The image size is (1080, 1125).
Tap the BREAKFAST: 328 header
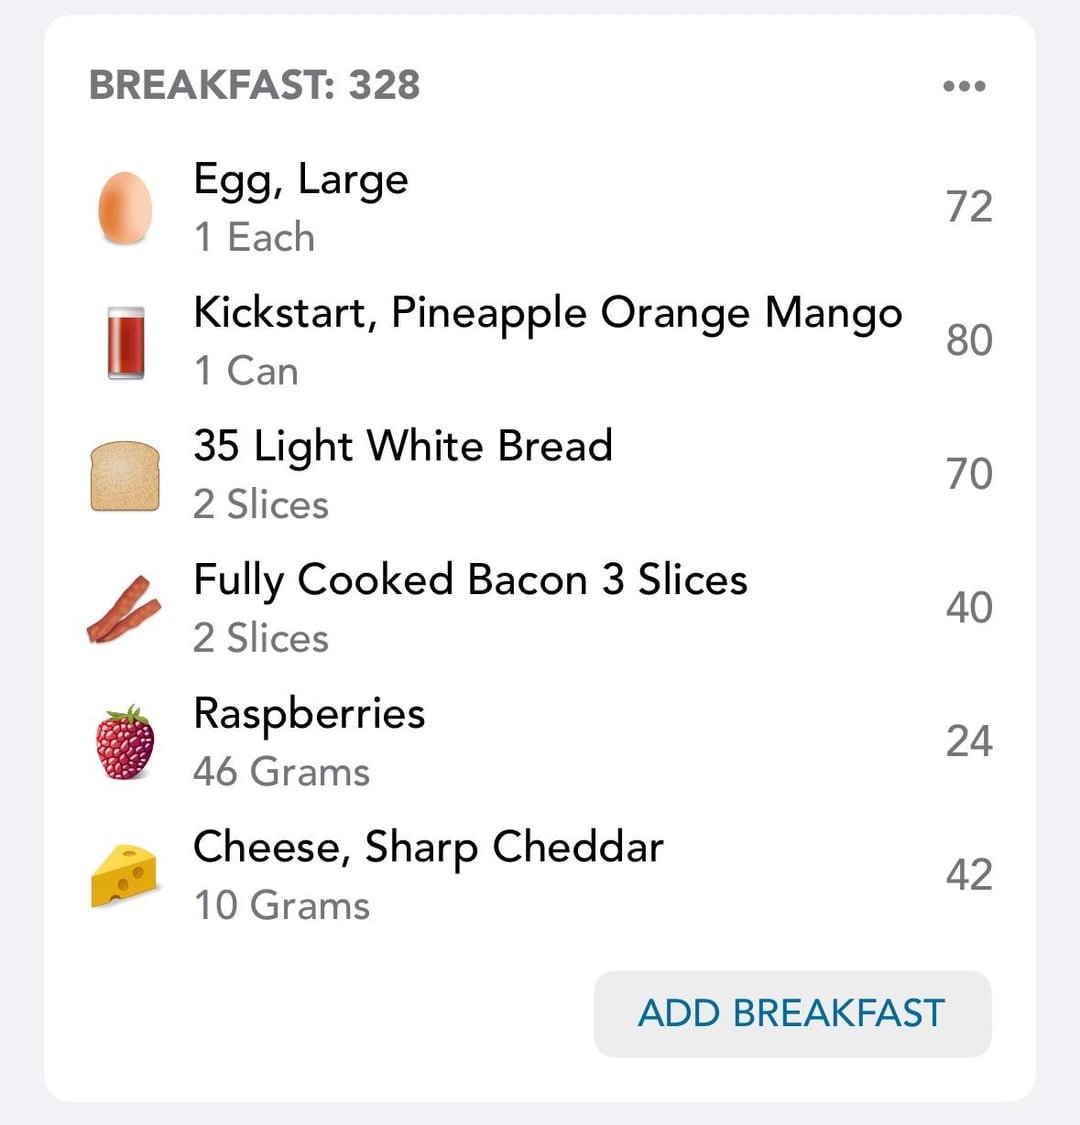click(254, 85)
